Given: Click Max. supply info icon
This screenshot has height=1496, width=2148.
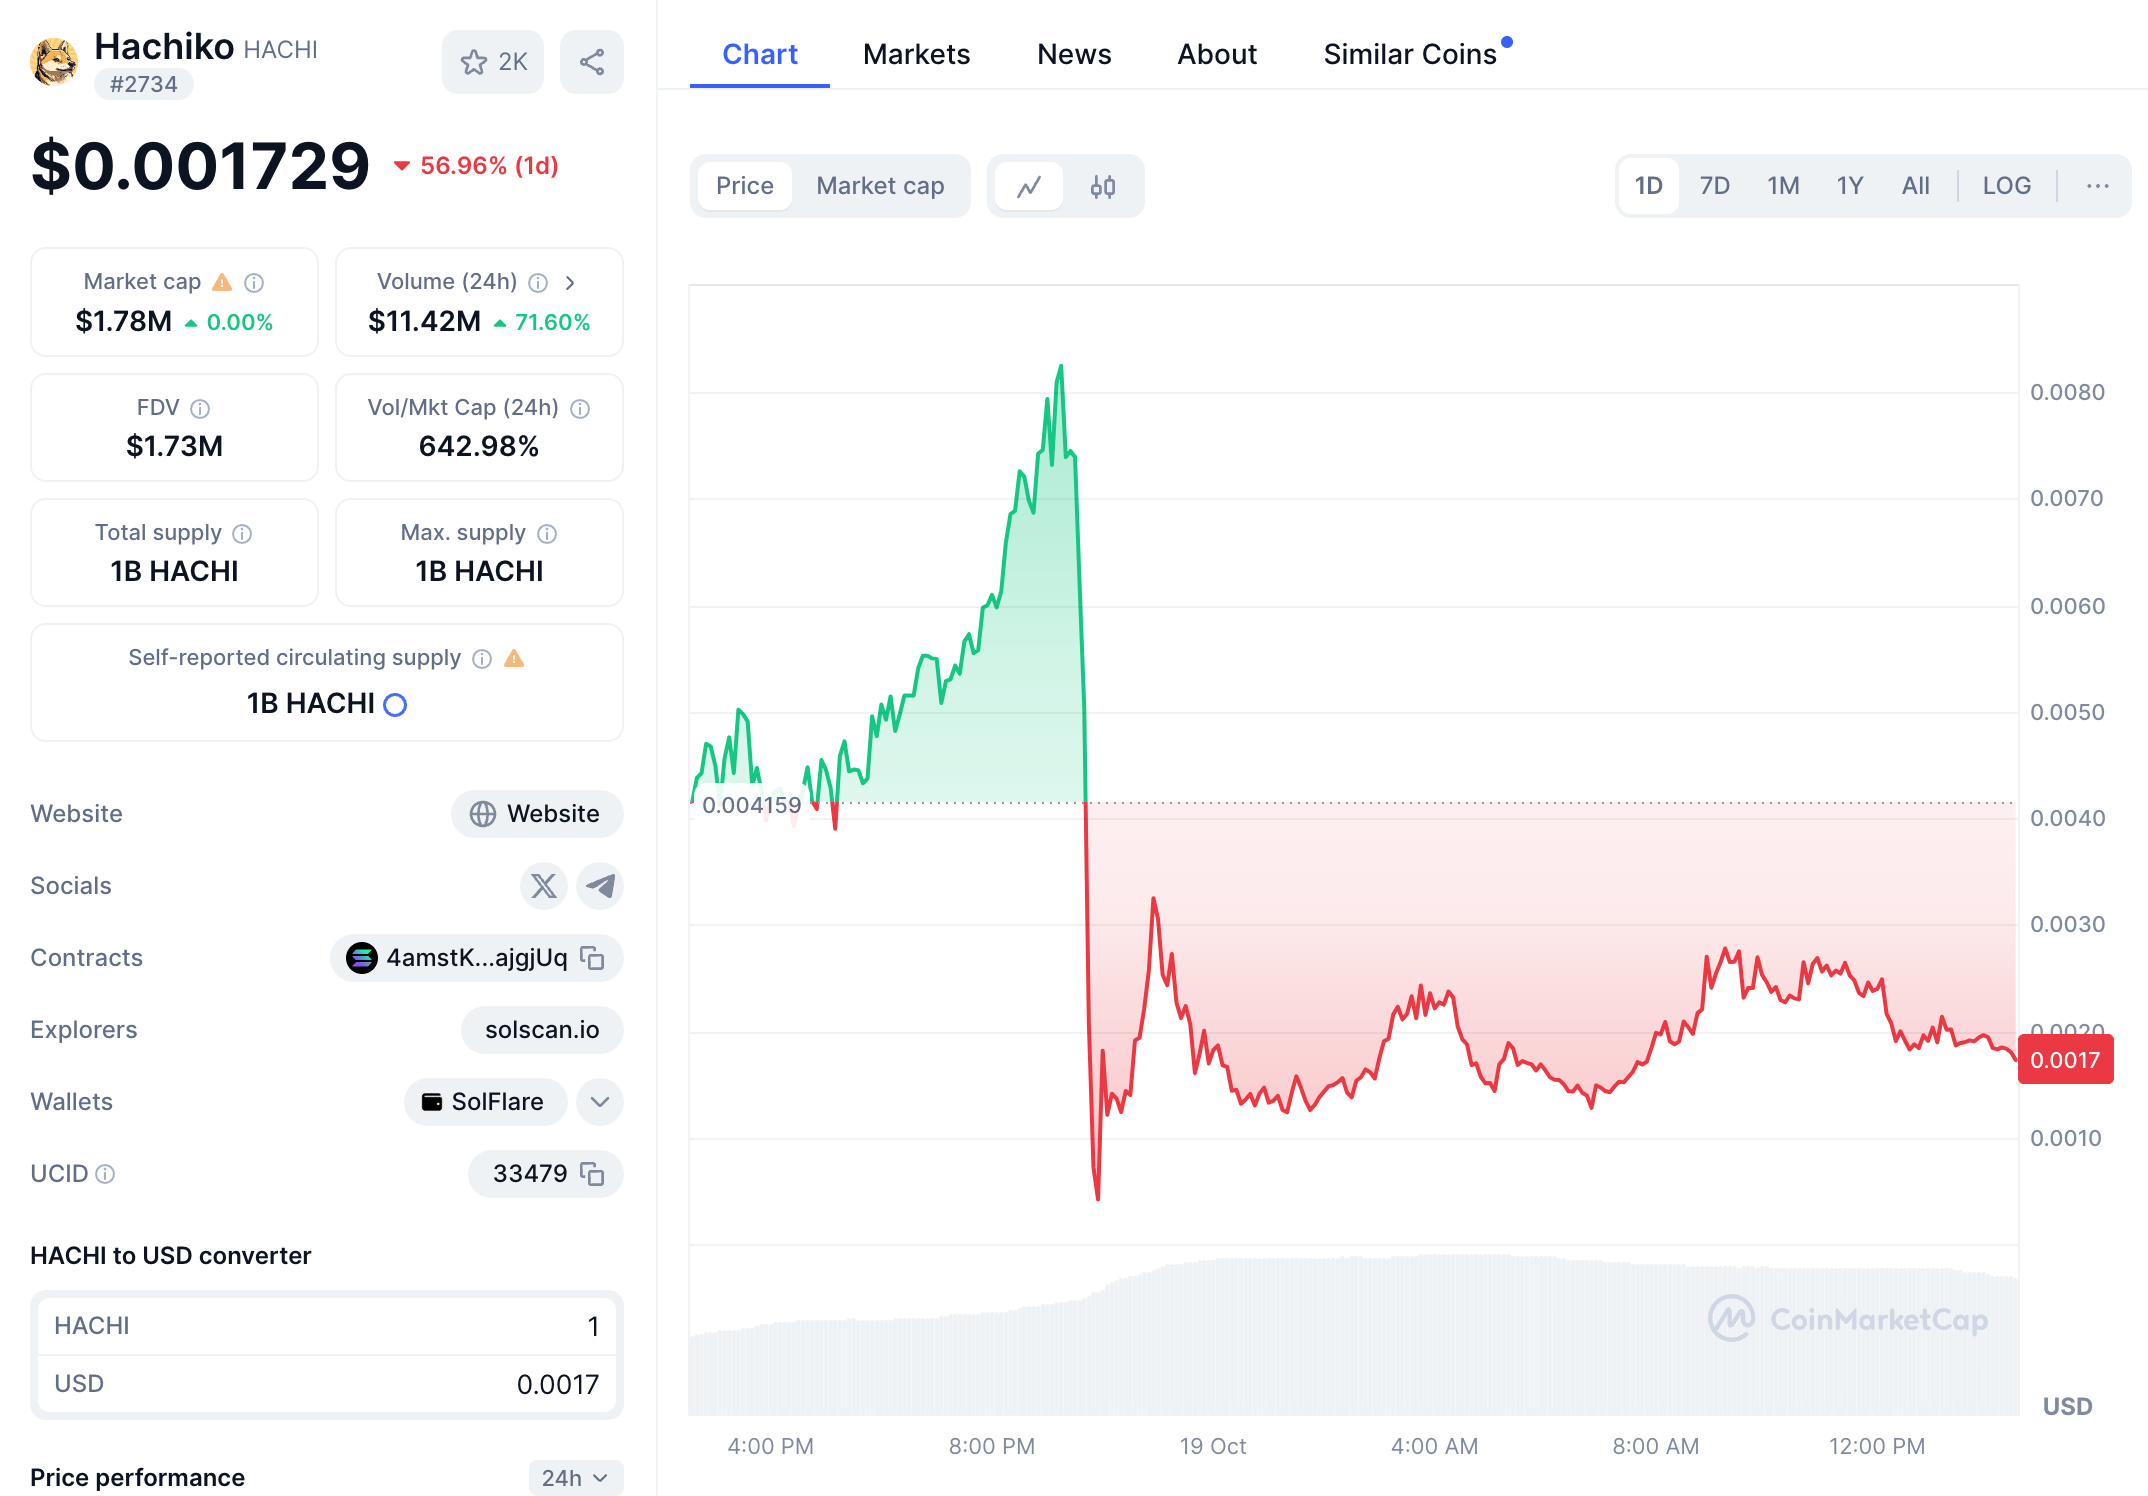Looking at the screenshot, I should pyautogui.click(x=547, y=534).
